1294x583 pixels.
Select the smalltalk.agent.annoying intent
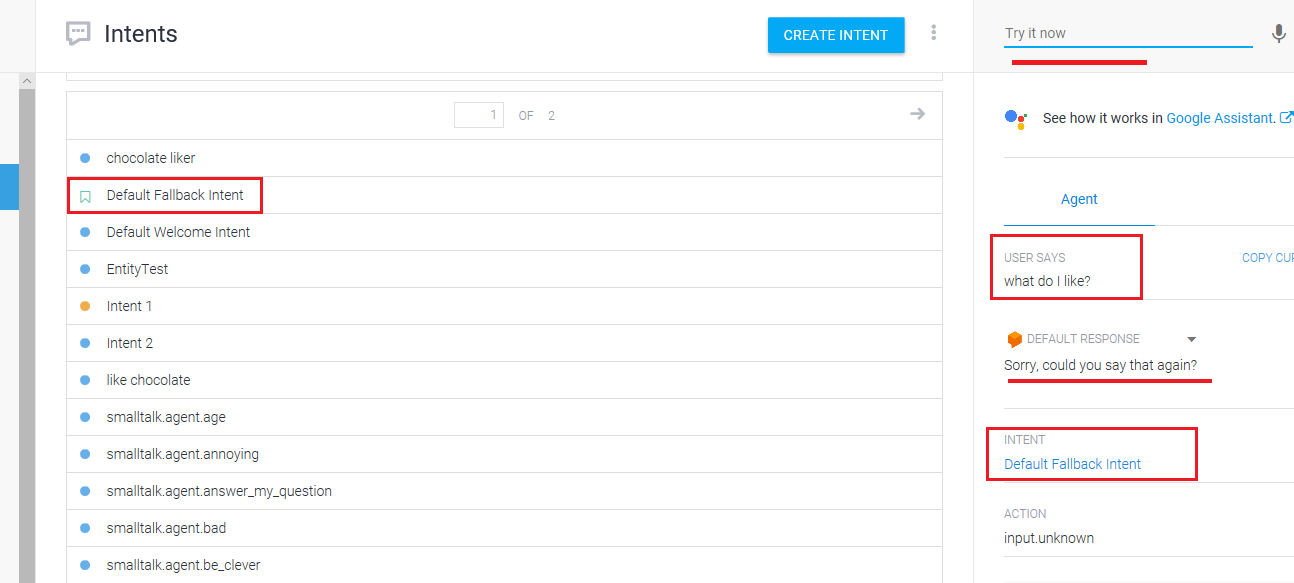point(182,454)
